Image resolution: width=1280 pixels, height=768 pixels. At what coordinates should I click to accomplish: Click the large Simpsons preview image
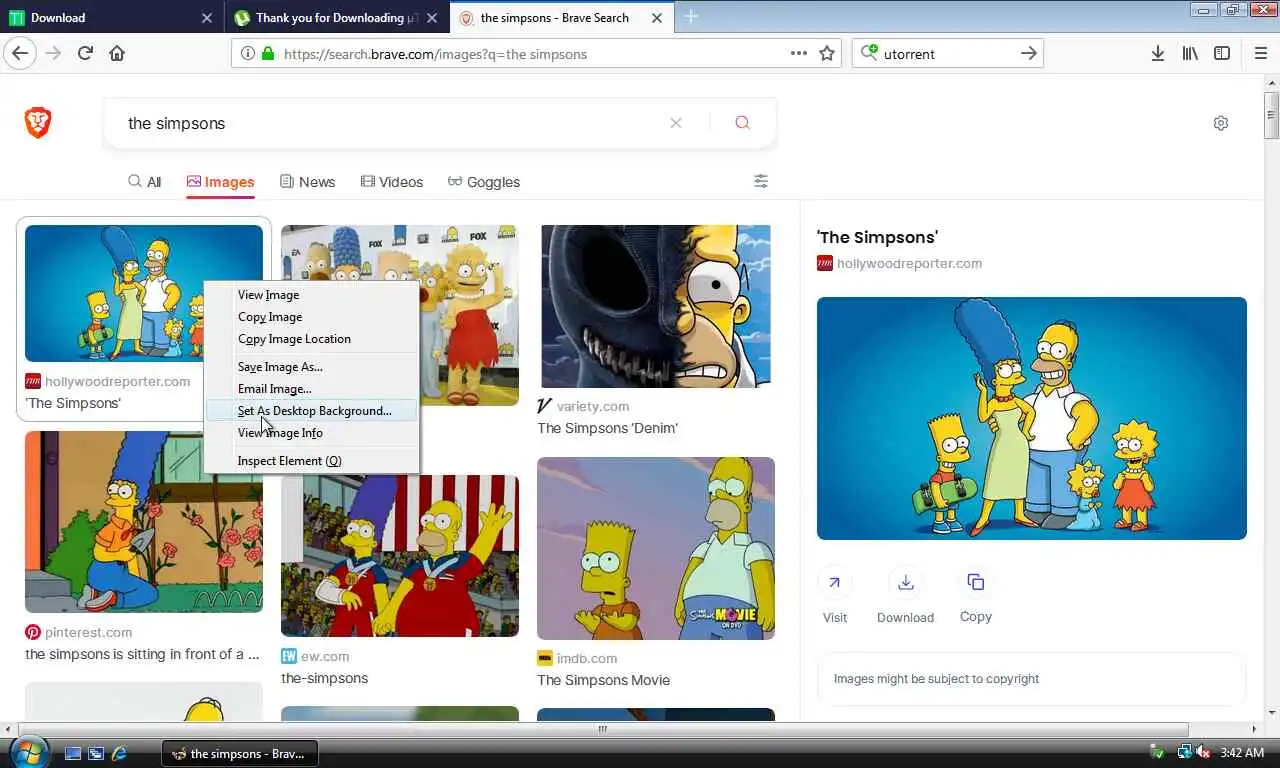(1032, 418)
